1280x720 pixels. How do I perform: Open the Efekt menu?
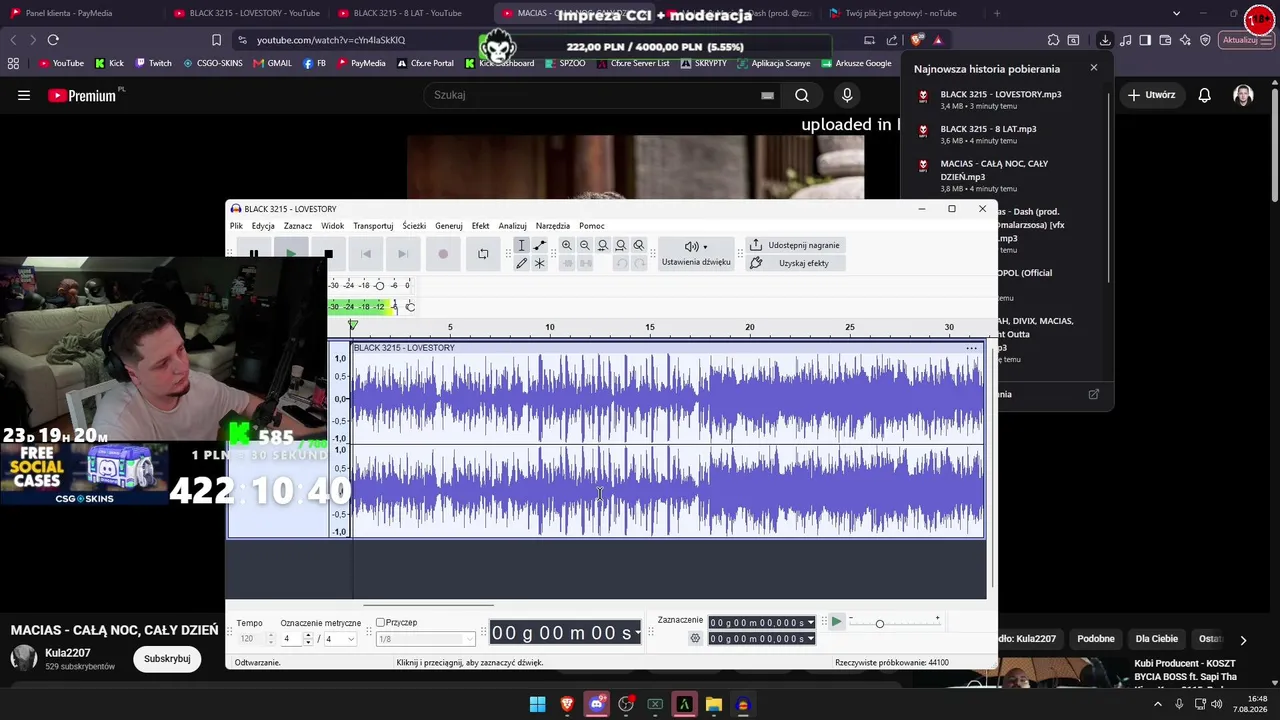pos(481,226)
